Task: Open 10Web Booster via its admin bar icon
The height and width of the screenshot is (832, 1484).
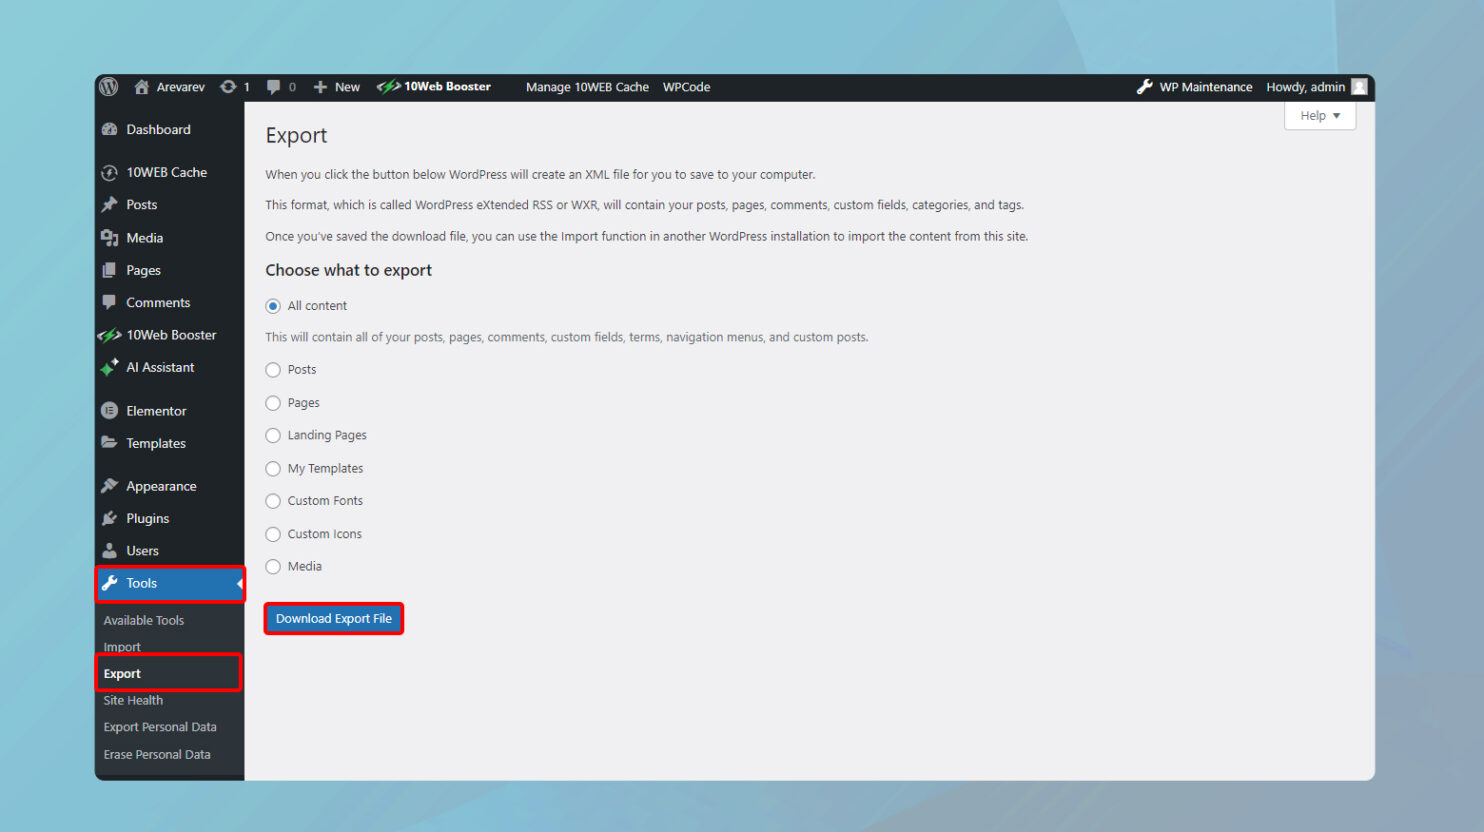Action: [389, 87]
